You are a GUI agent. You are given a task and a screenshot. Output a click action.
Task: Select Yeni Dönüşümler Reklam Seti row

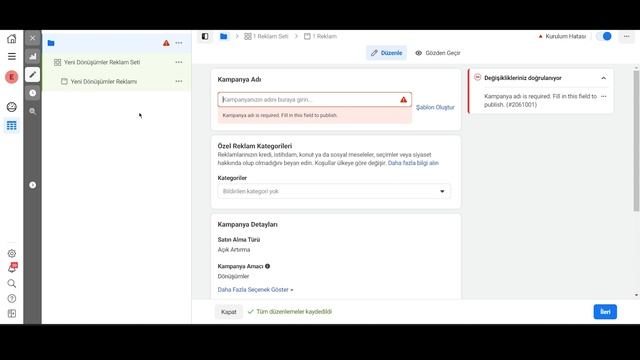pos(116,62)
